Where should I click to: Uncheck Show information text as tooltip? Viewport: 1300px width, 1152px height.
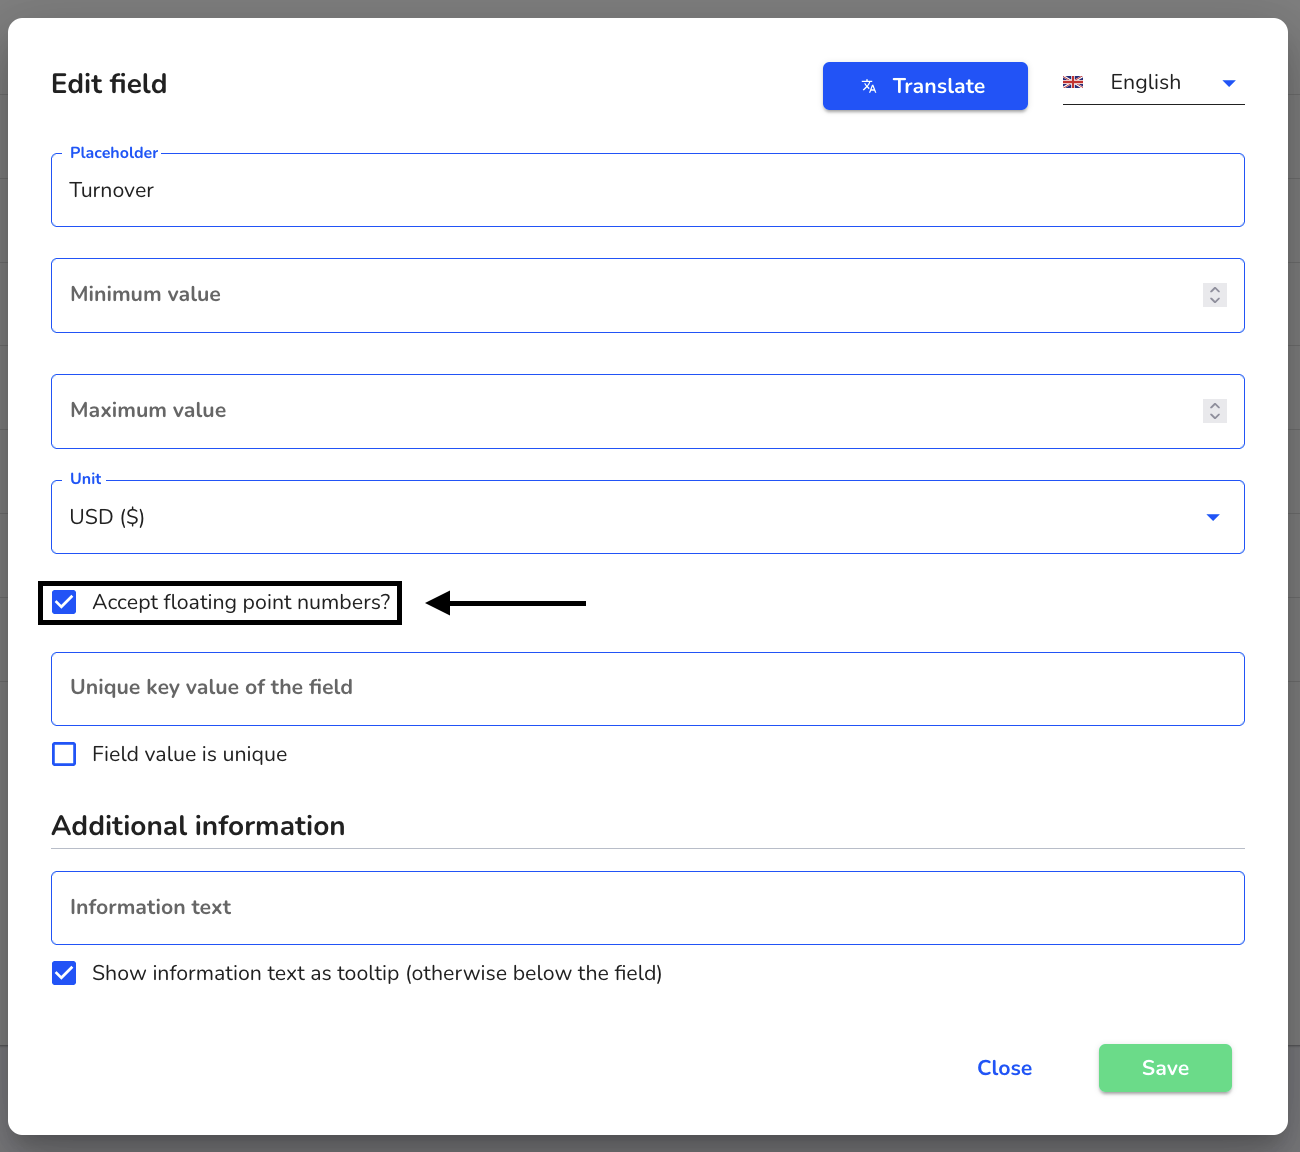[x=64, y=973]
